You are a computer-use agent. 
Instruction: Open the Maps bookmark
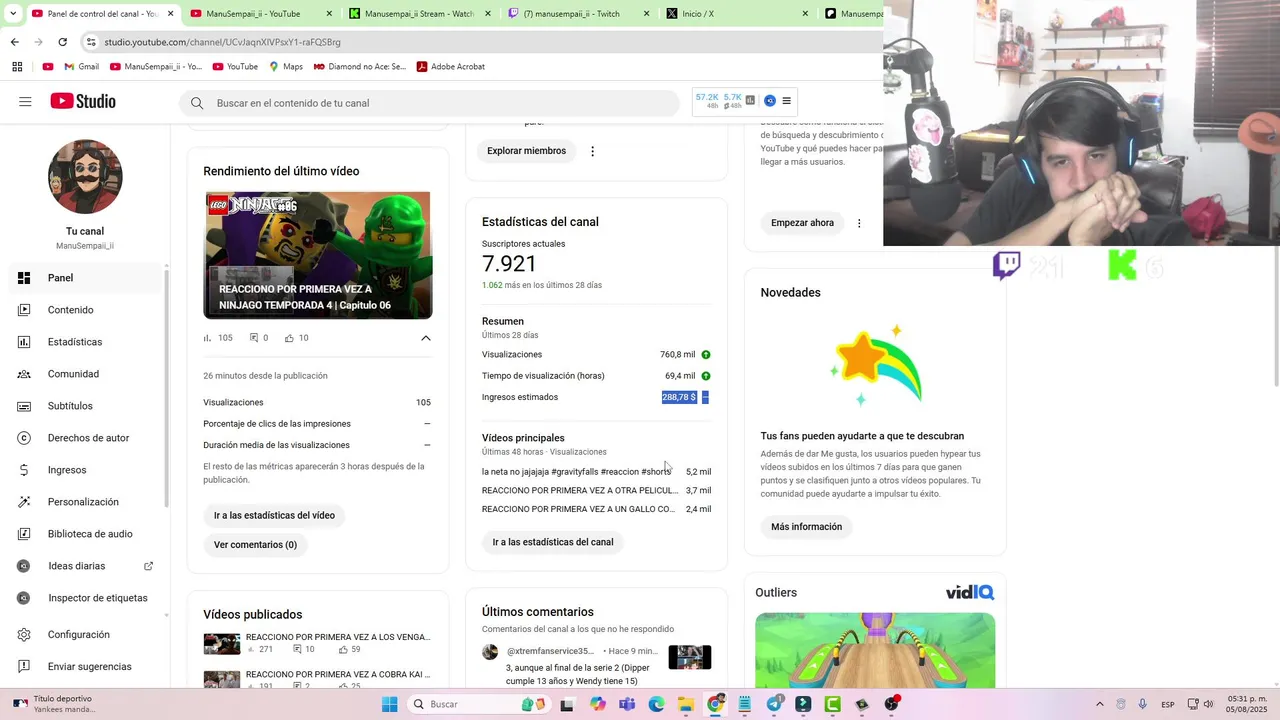[286, 67]
